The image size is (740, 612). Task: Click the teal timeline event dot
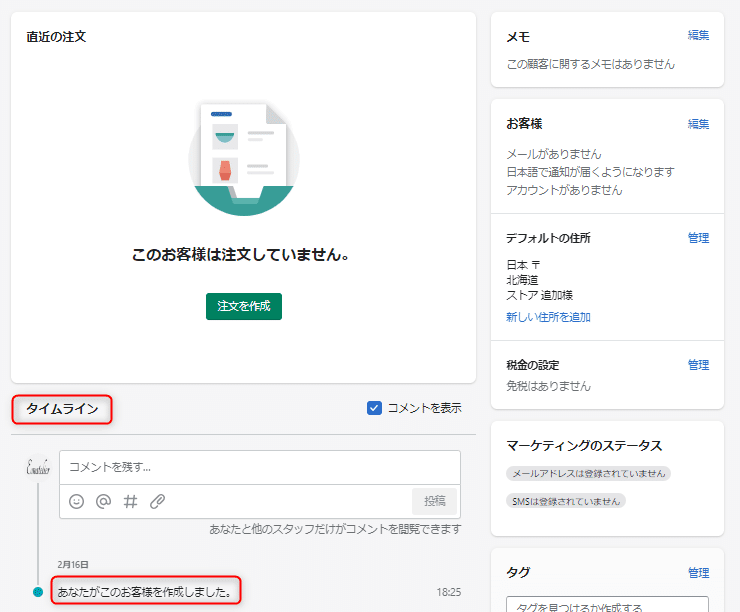tap(38, 592)
